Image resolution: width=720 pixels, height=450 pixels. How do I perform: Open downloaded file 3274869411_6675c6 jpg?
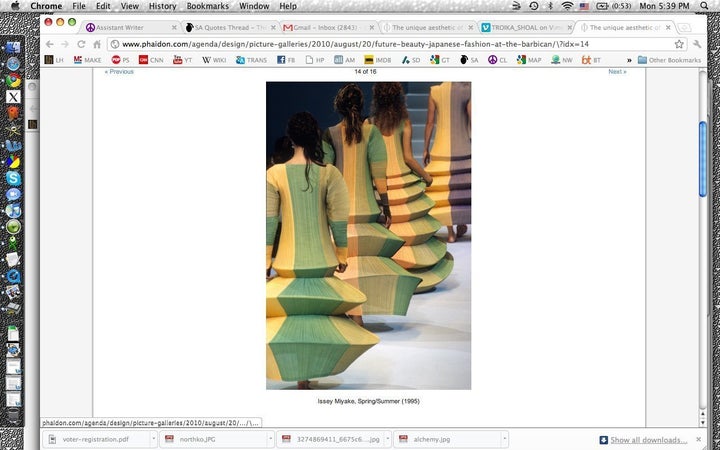click(330, 439)
